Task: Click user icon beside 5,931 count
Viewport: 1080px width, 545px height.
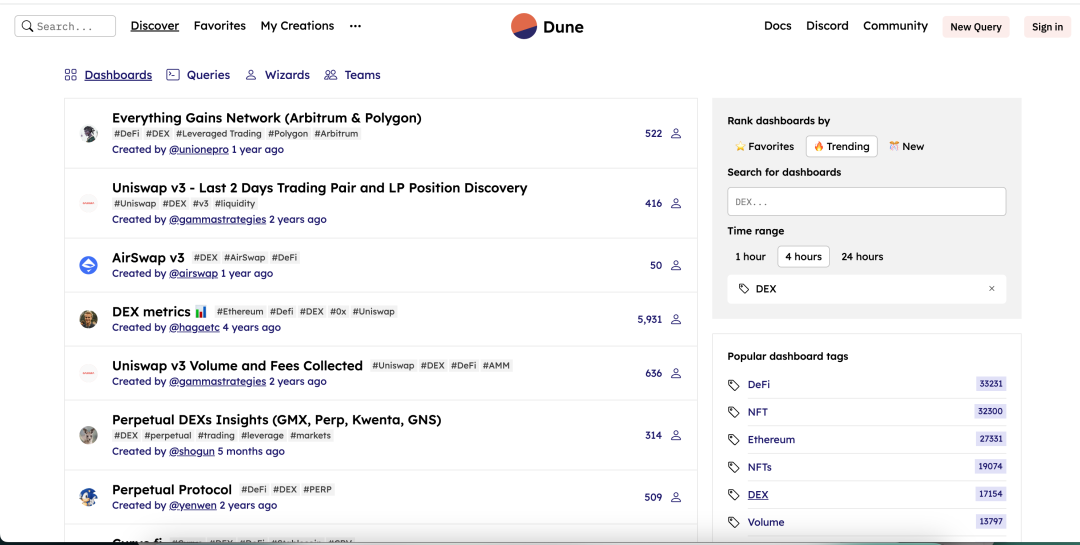Action: click(x=676, y=319)
